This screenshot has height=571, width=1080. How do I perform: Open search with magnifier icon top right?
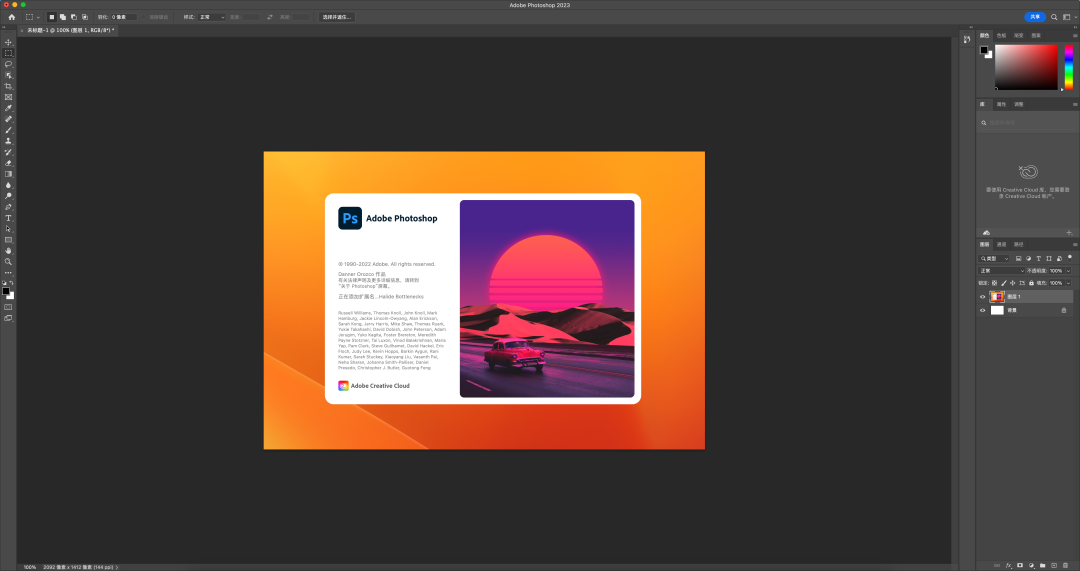click(1054, 17)
